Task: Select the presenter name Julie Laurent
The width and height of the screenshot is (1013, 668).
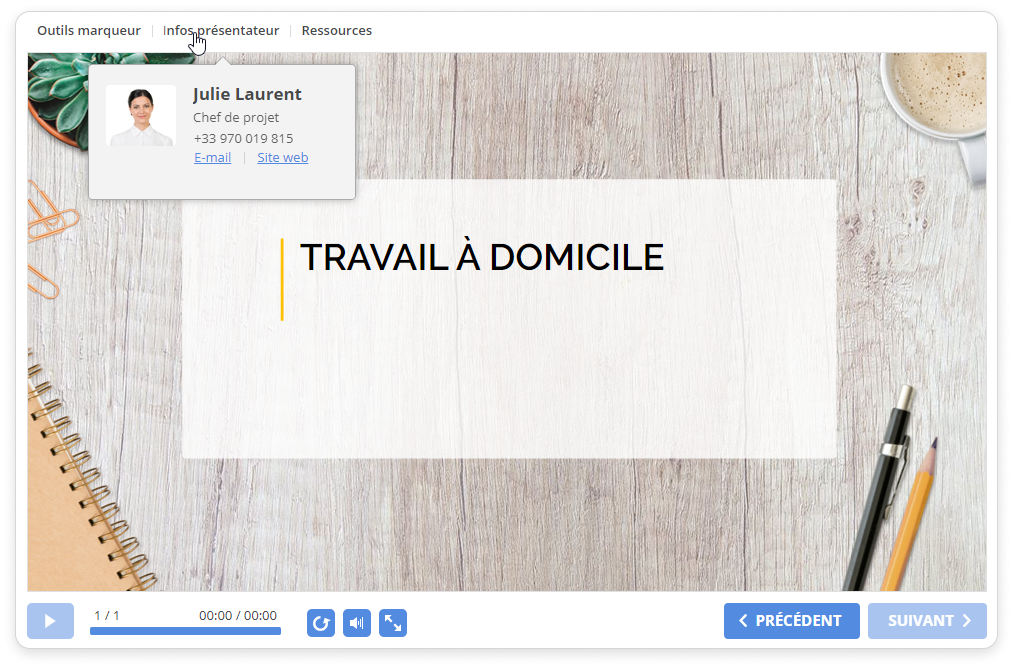Action: [247, 95]
